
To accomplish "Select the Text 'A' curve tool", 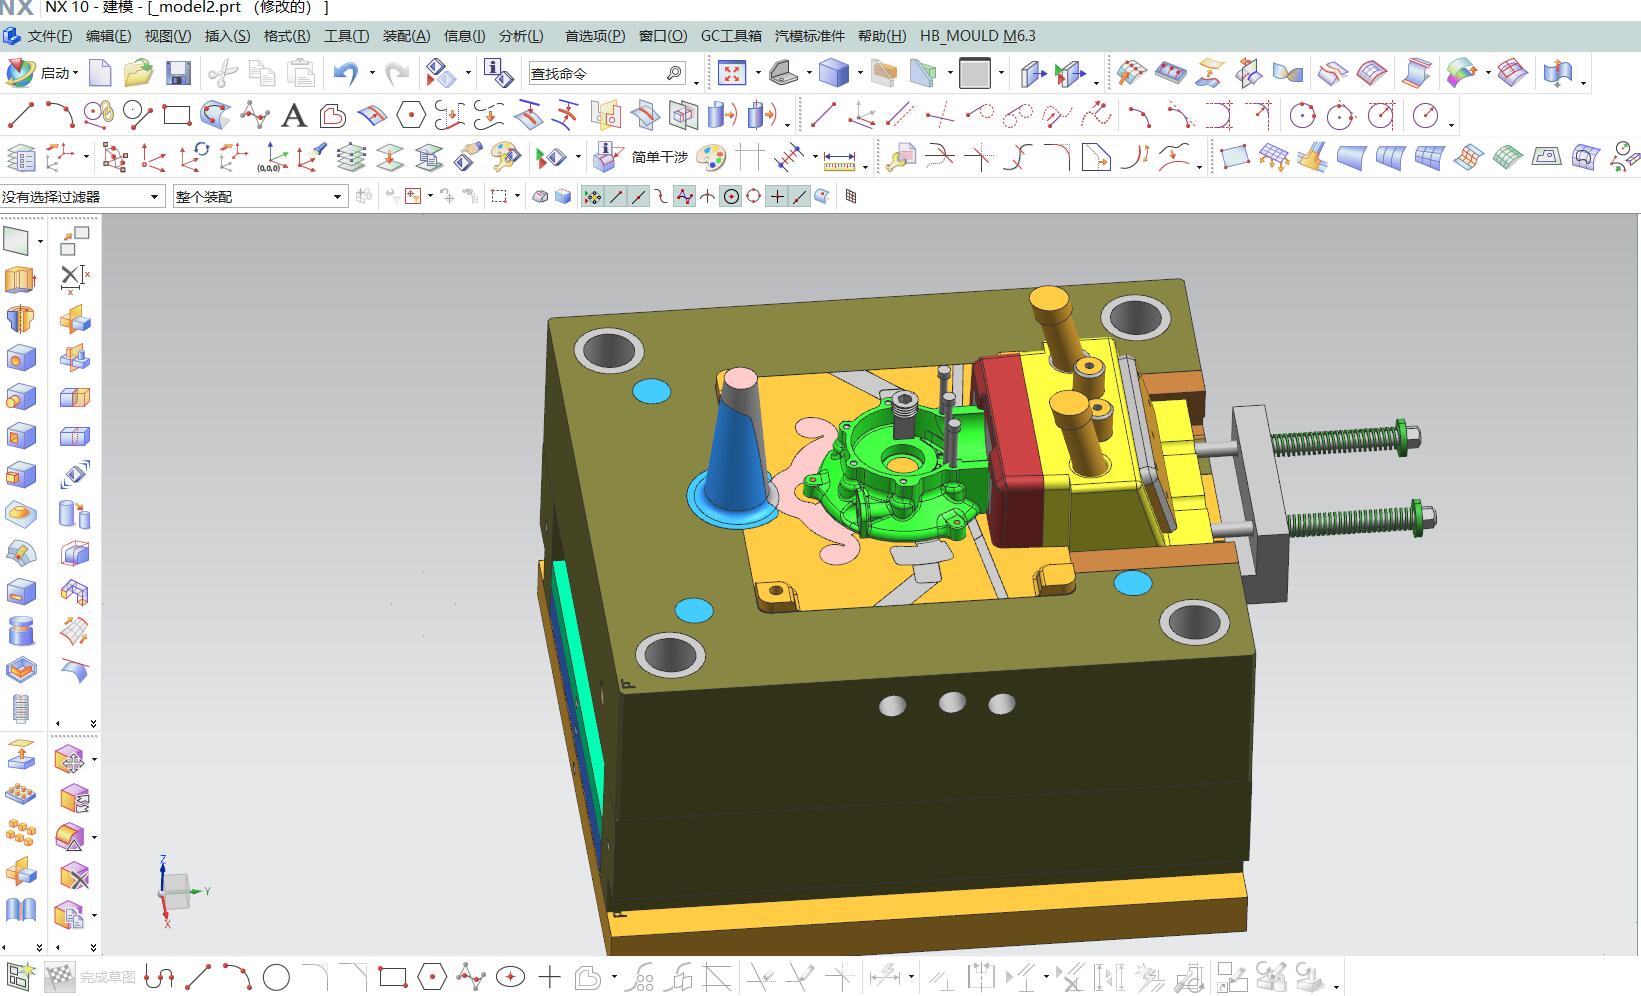I will [293, 116].
